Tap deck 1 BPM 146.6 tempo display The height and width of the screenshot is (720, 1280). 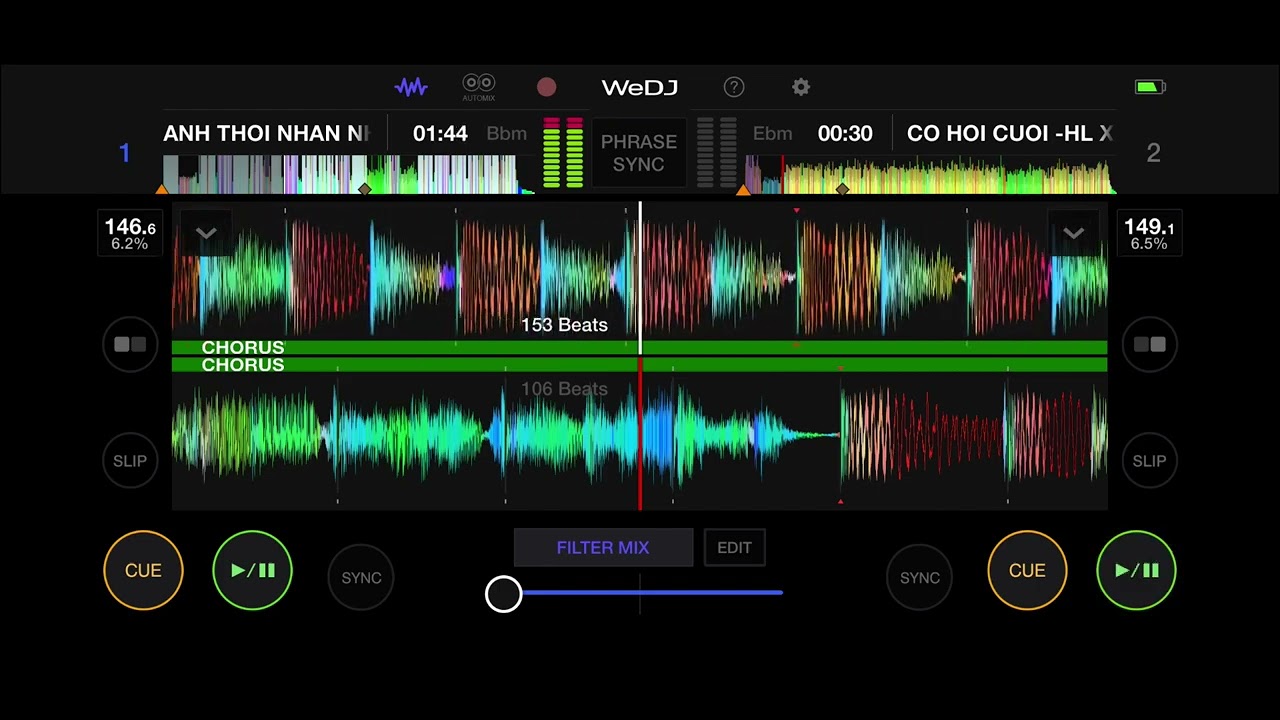point(130,234)
